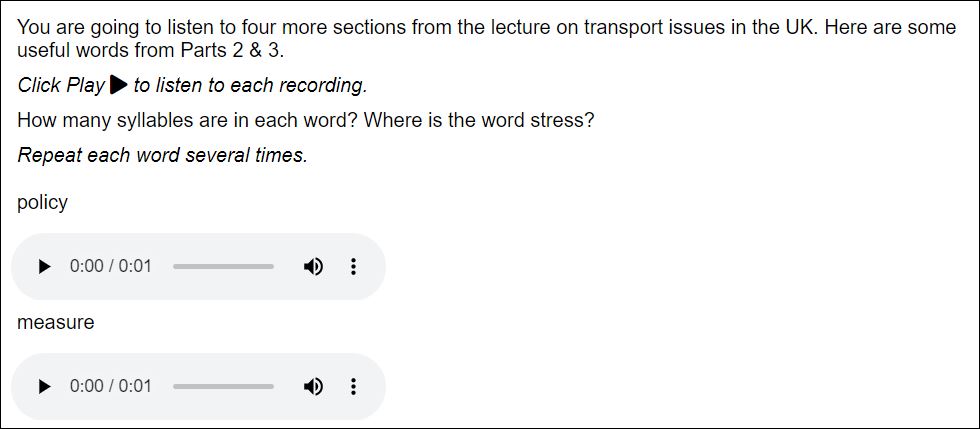The width and height of the screenshot is (980, 429).
Task: Click the time display on the "measure" player
Action: tap(110, 386)
